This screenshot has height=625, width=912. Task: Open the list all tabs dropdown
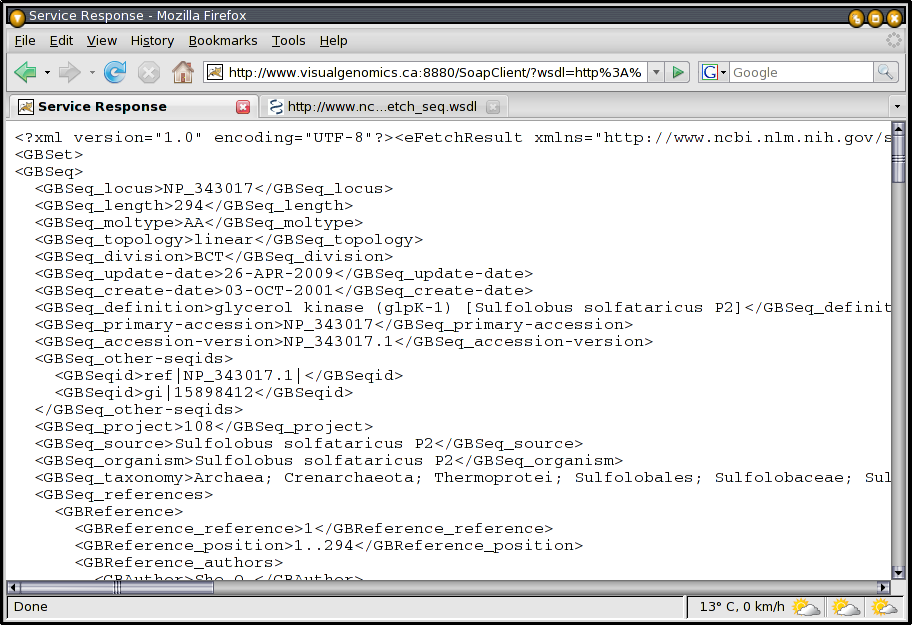click(x=896, y=107)
